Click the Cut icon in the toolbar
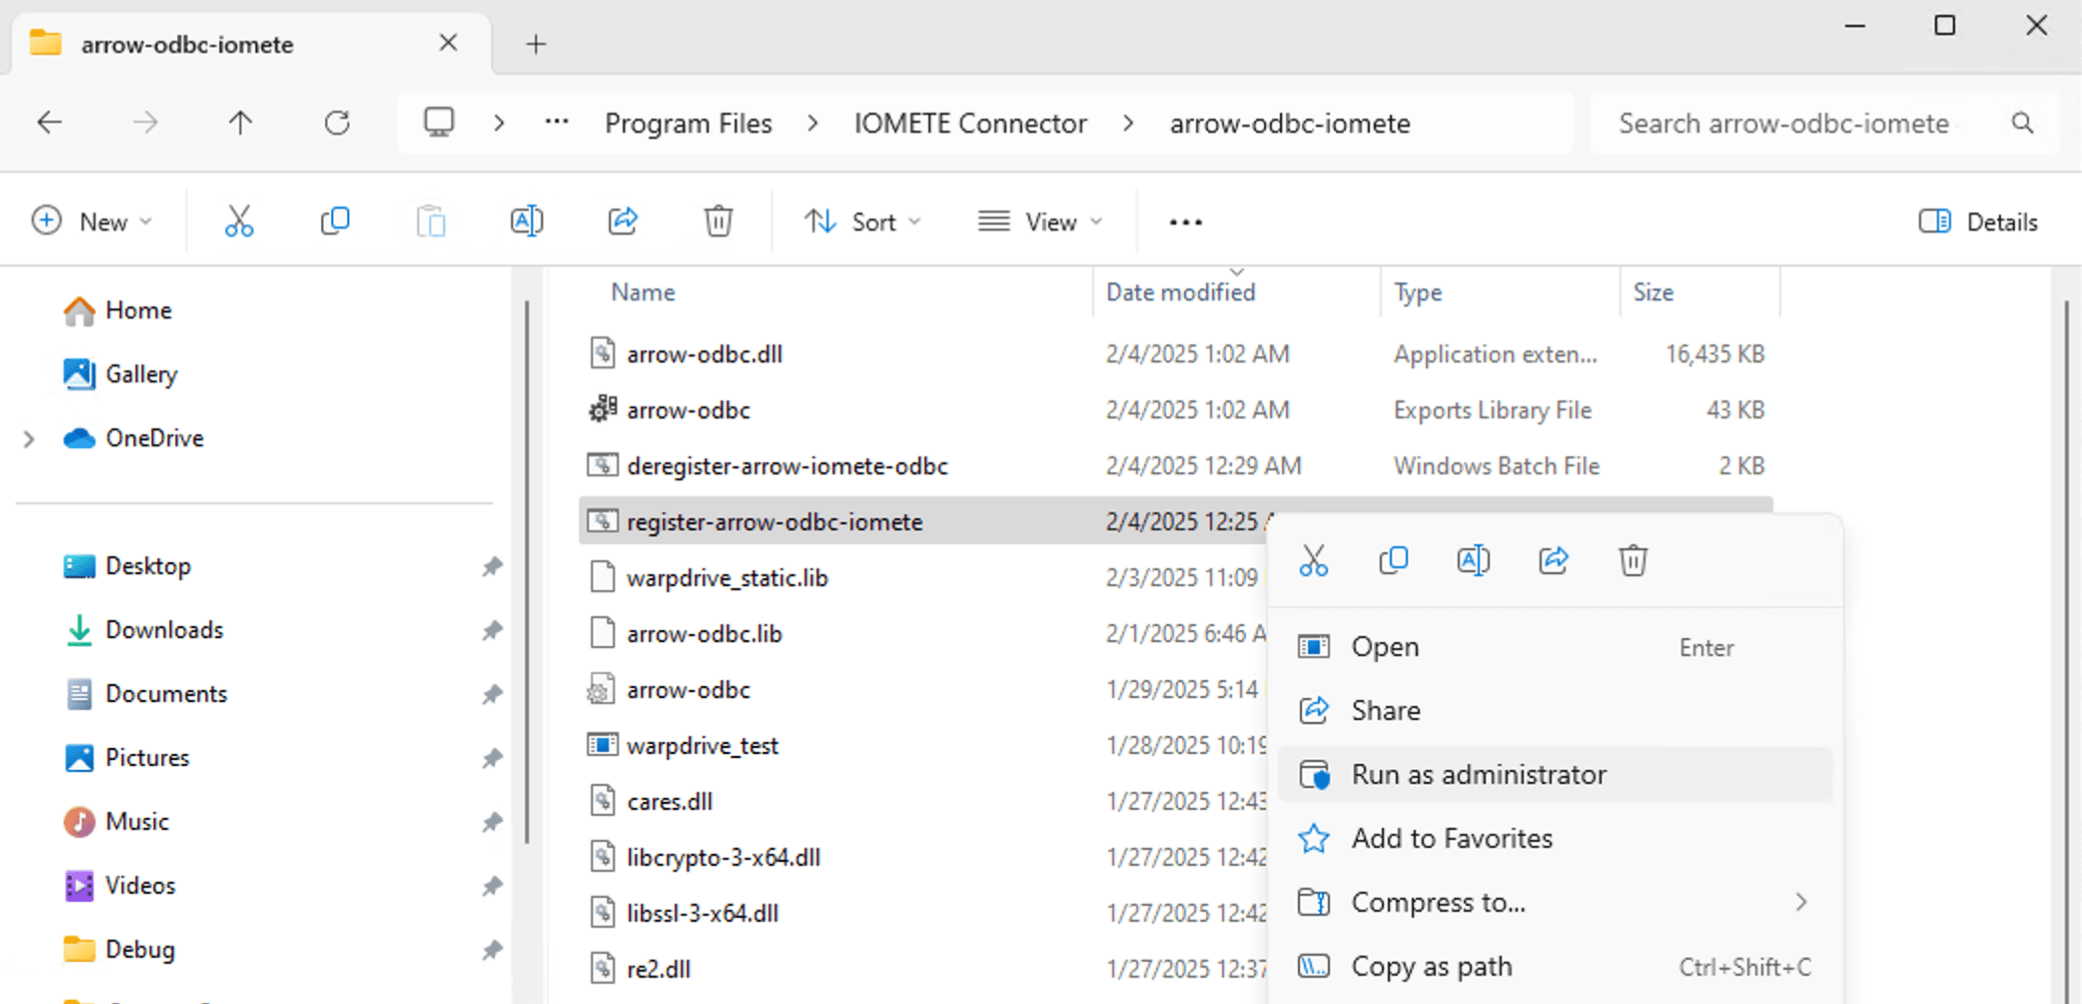2082x1004 pixels. pos(239,221)
